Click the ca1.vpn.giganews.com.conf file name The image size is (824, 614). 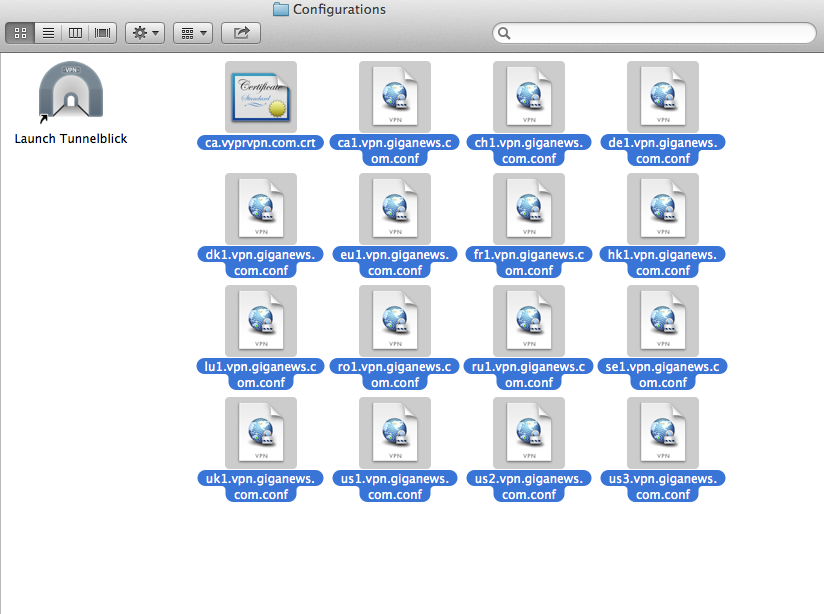coord(395,150)
